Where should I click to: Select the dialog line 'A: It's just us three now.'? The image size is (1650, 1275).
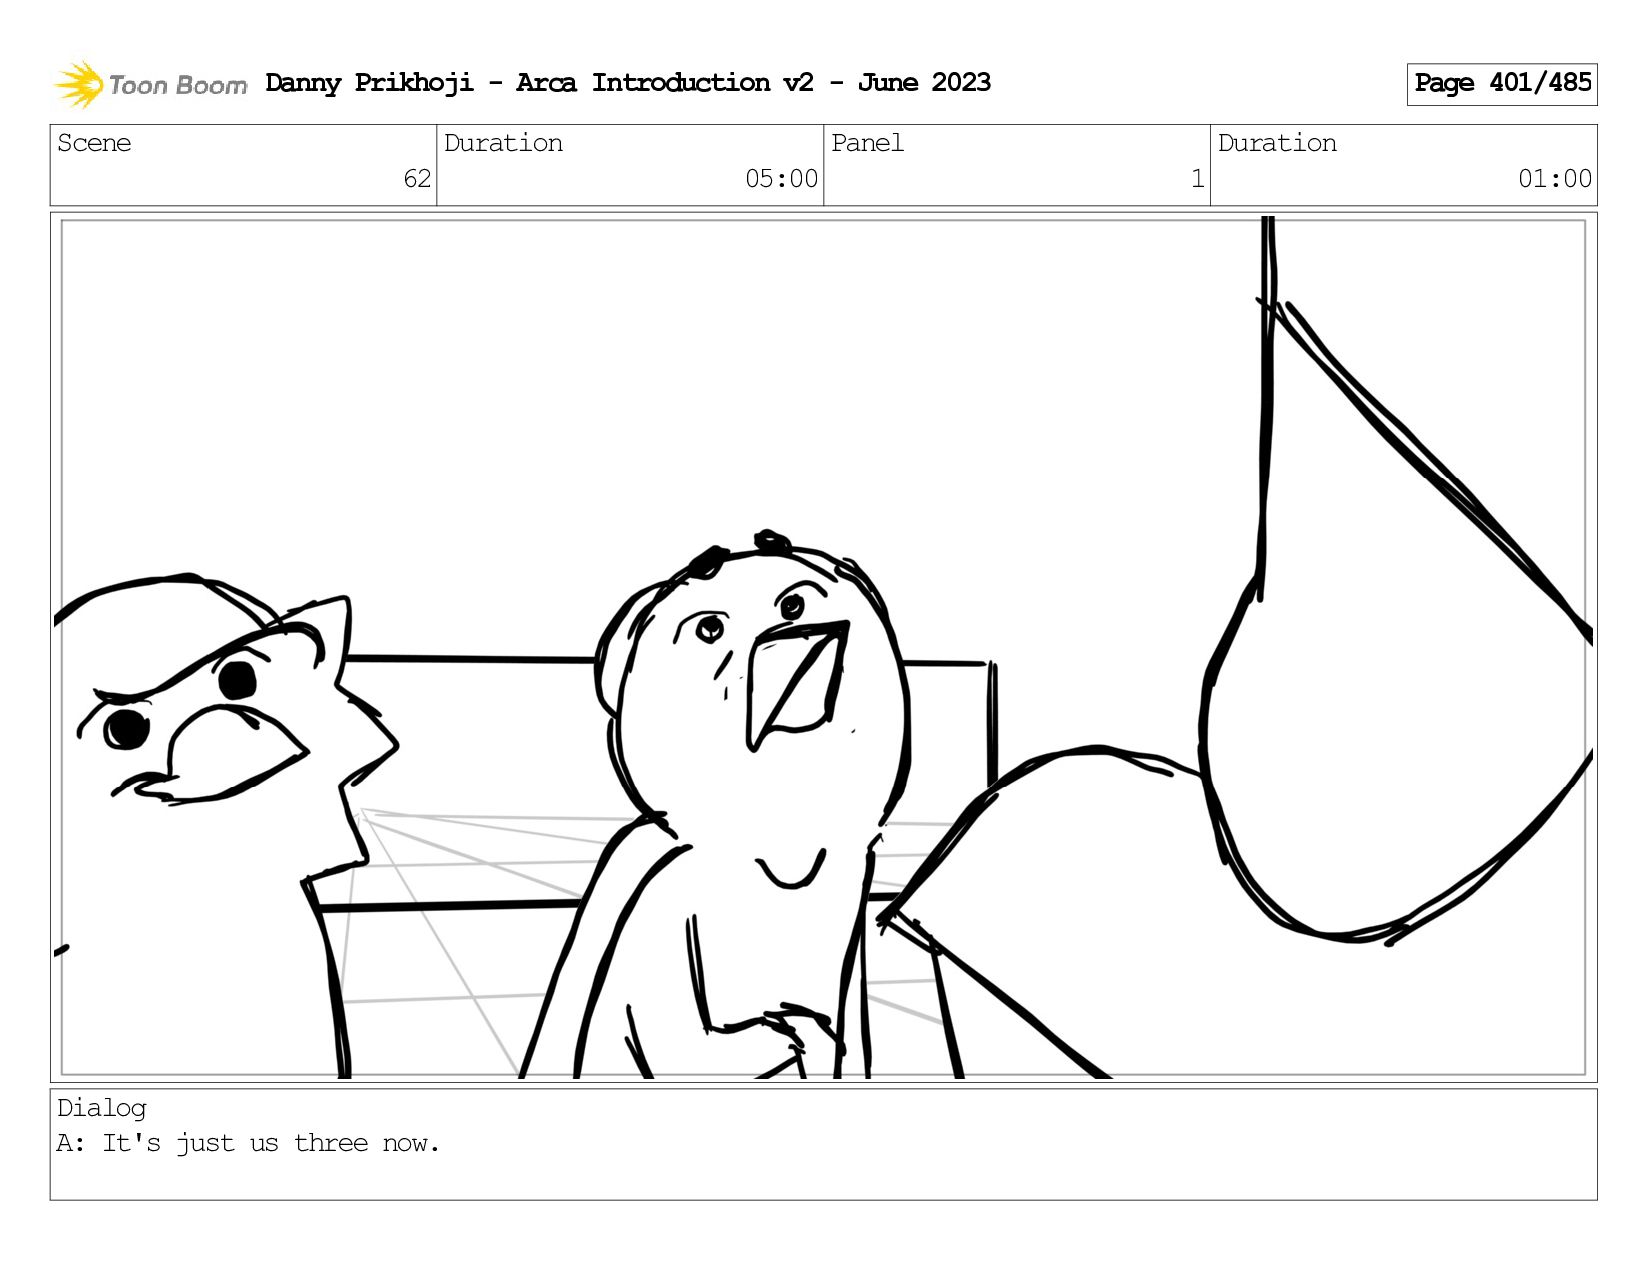pos(248,1143)
